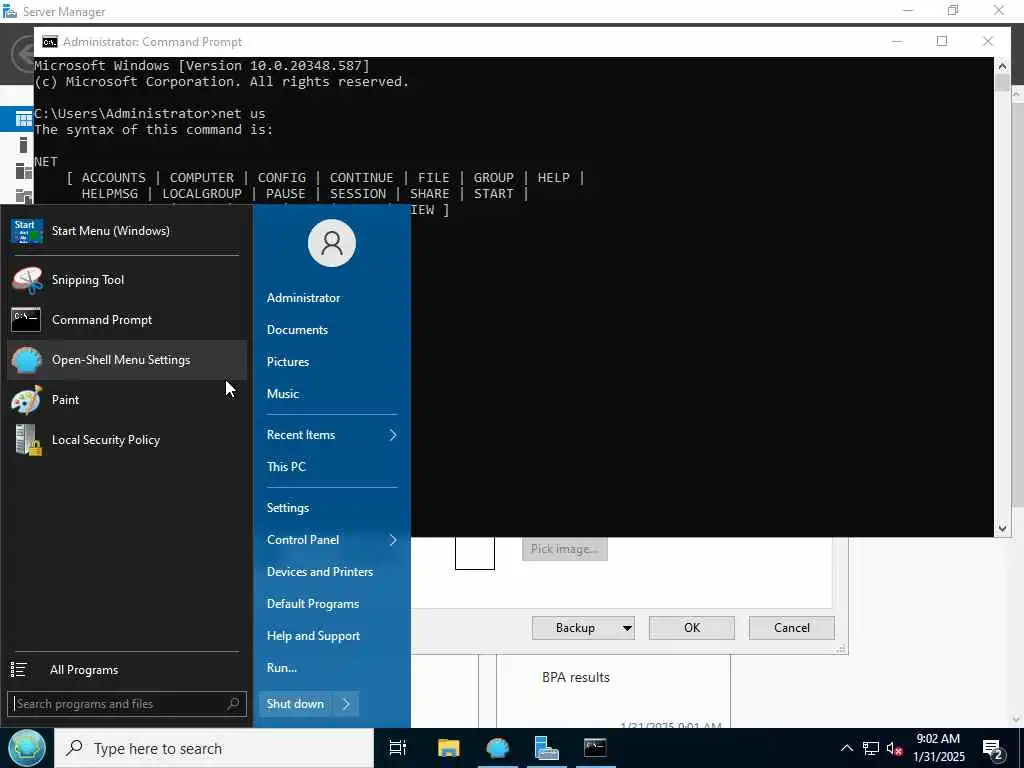The height and width of the screenshot is (768, 1024).
Task: Click Server Manager all servers sidebar icon
Action: (24, 171)
